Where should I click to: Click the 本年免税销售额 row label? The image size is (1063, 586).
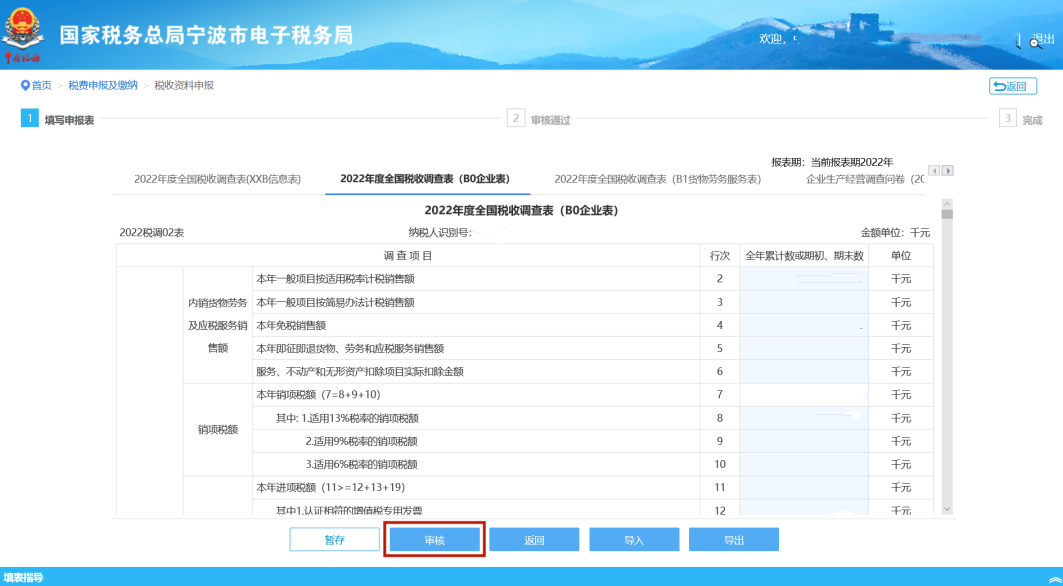click(x=291, y=326)
